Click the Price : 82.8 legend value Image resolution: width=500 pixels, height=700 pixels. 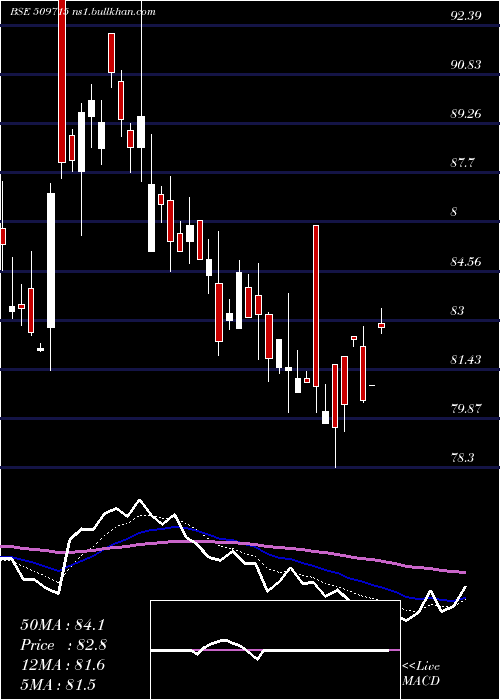63,645
